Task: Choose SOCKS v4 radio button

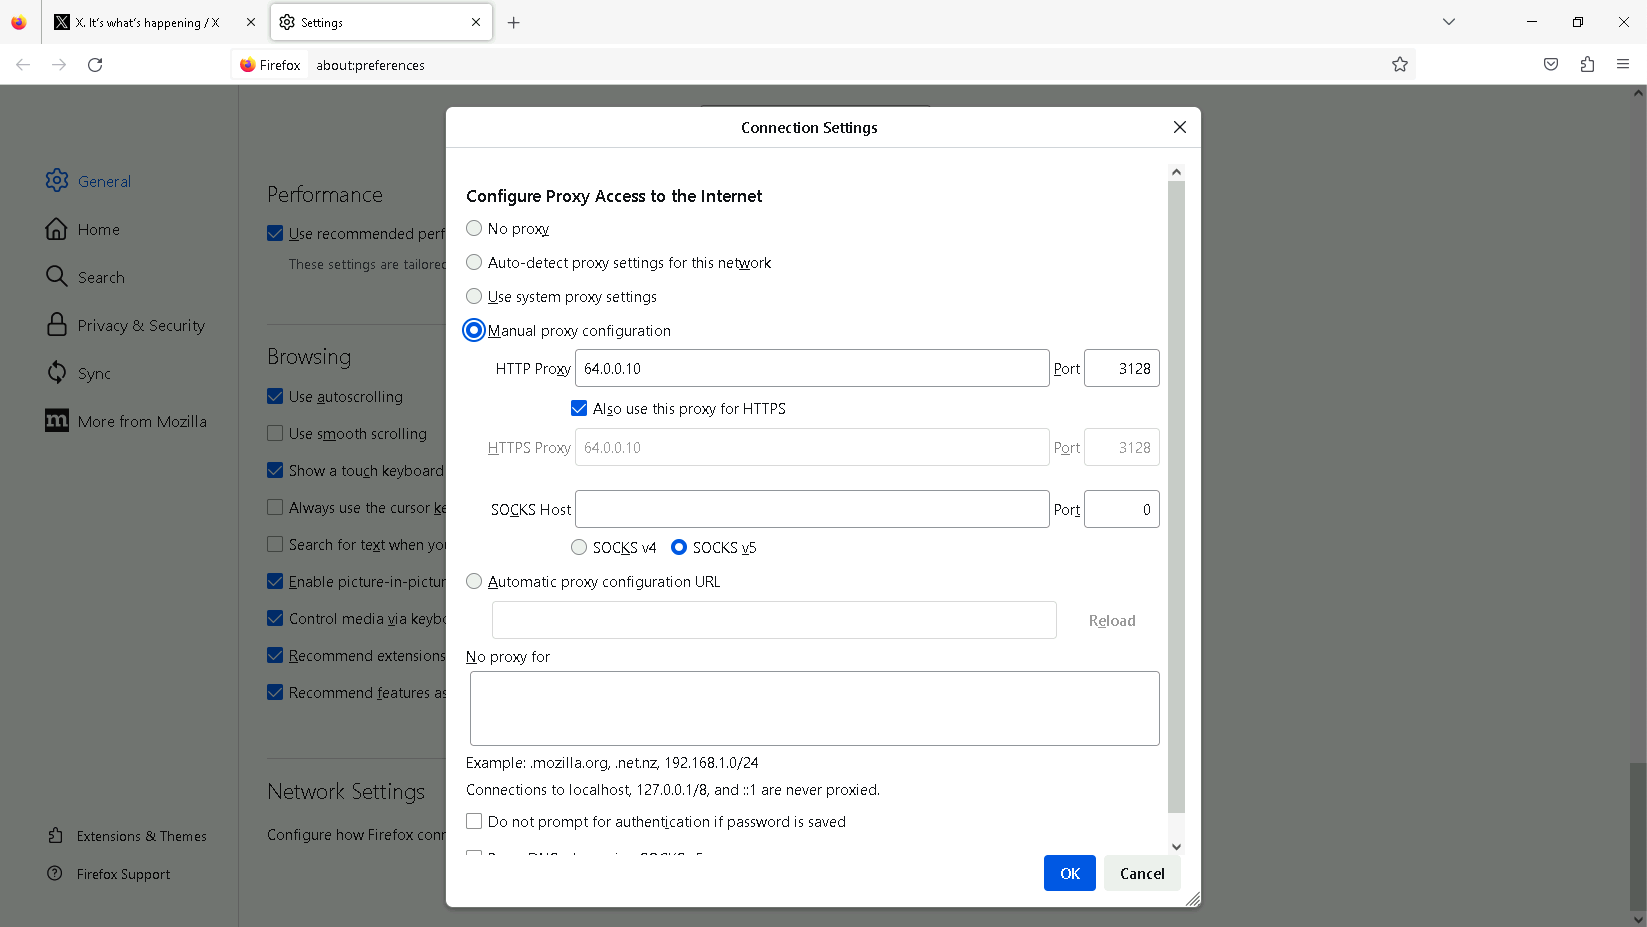Action: pos(579,548)
